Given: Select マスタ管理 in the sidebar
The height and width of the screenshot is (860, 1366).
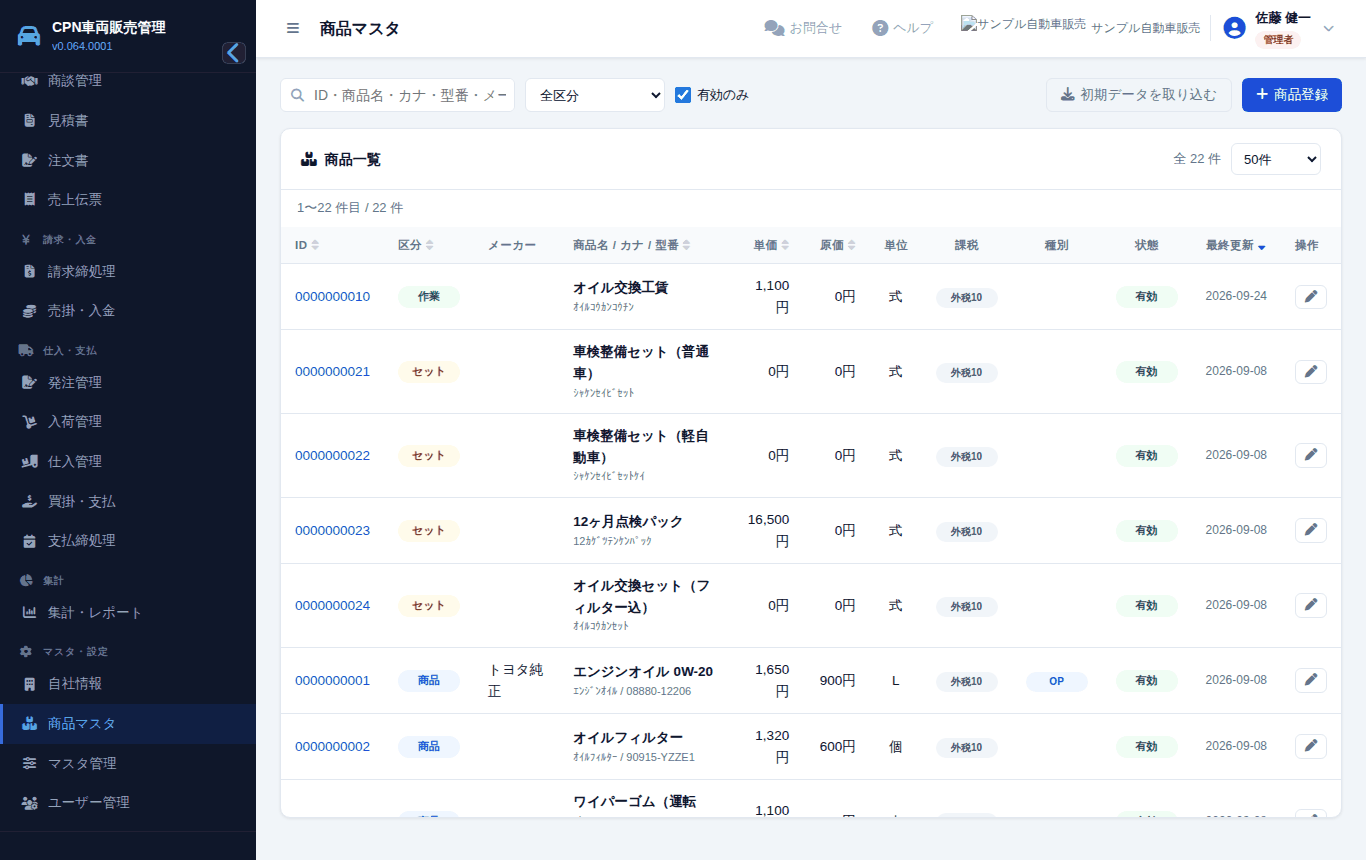Looking at the screenshot, I should point(128,763).
